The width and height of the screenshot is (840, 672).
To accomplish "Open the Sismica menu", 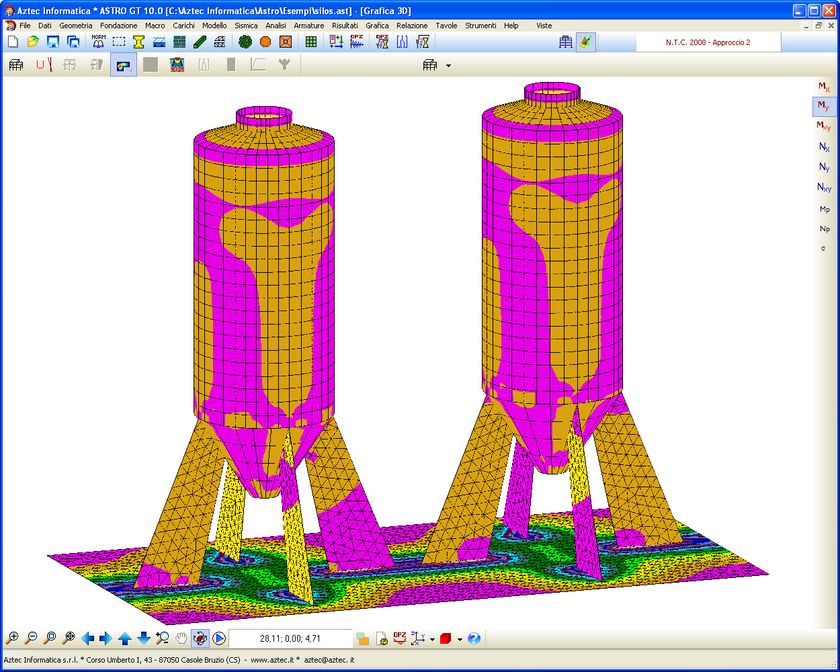I will 246,25.
